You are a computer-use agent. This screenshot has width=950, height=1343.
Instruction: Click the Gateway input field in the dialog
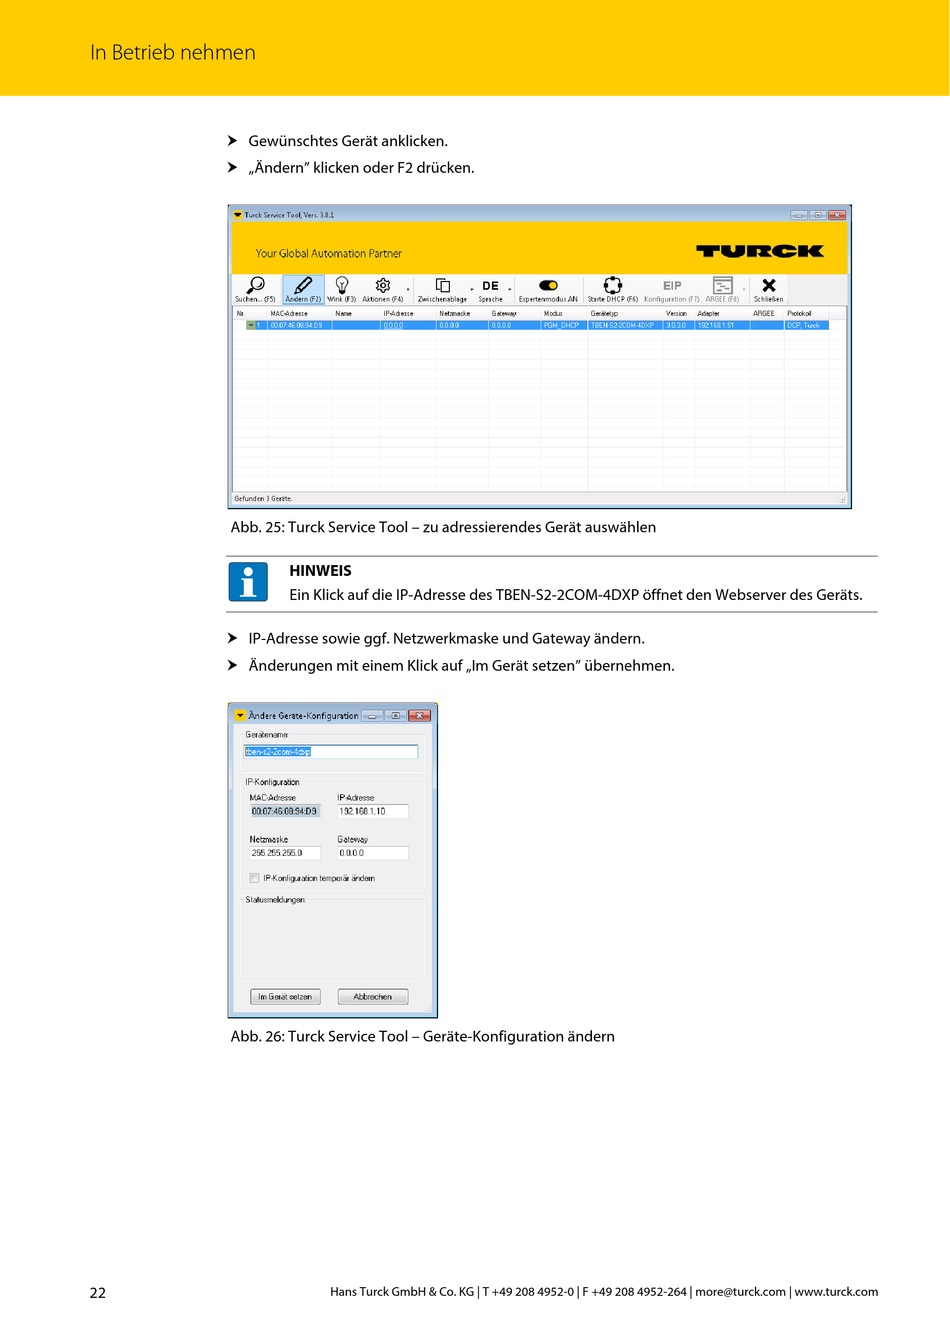click(x=372, y=853)
